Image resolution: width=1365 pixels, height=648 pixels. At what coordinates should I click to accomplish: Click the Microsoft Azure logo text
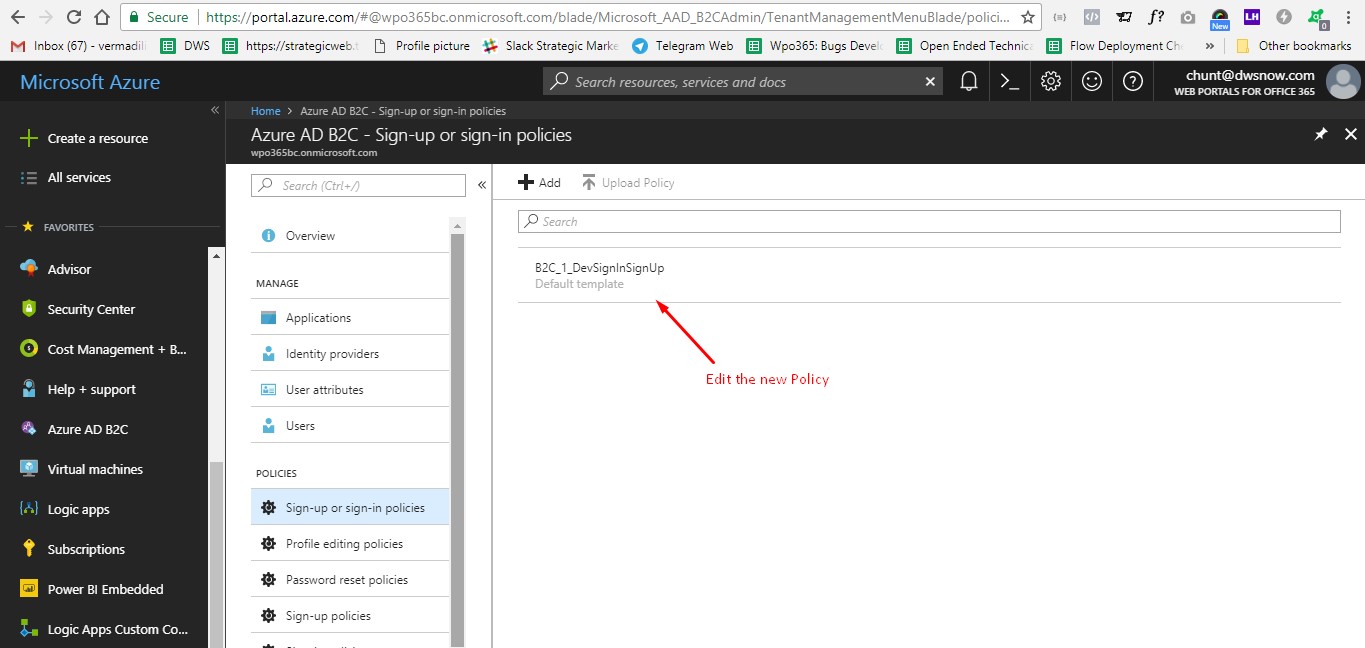coord(90,82)
